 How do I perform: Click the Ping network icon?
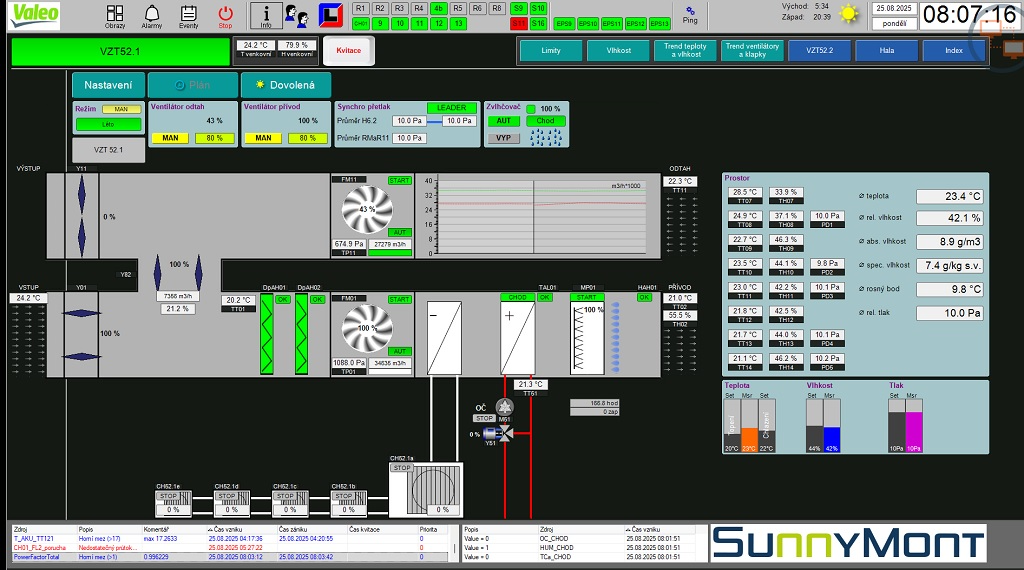(690, 14)
